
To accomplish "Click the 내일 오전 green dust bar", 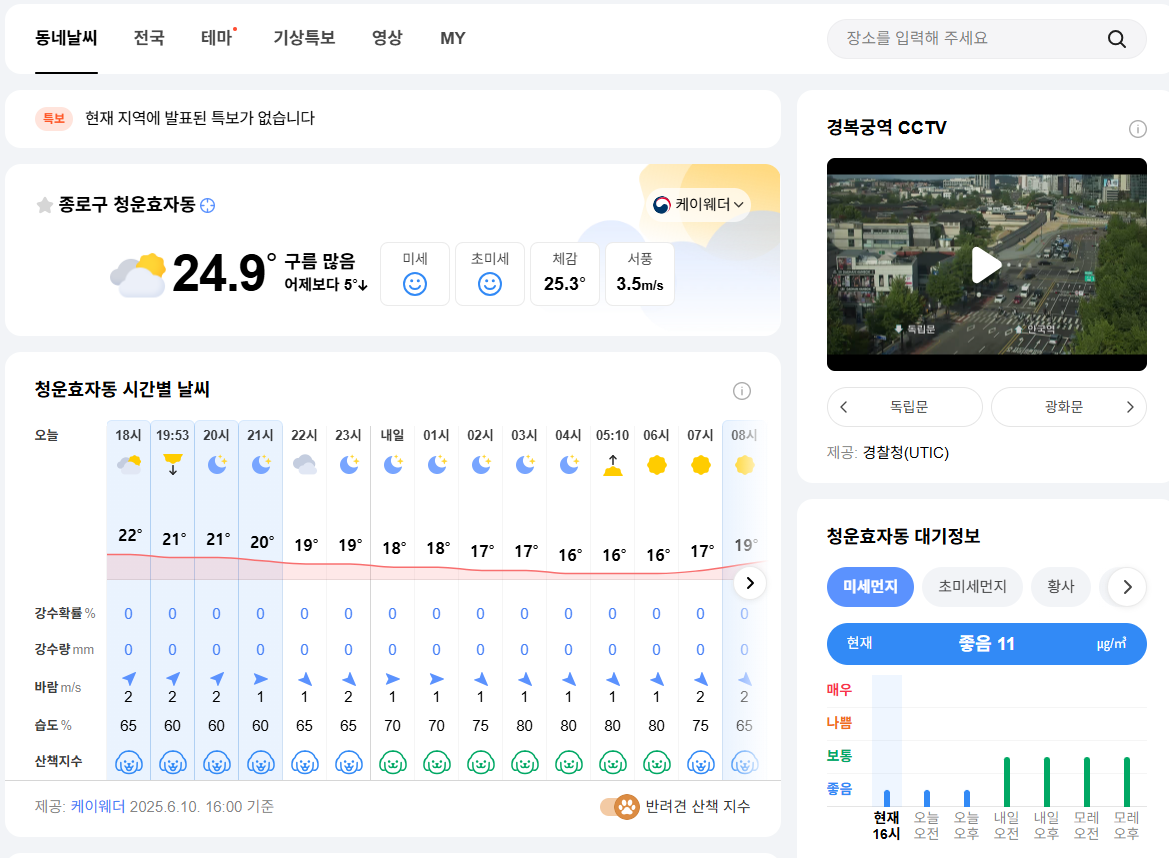I will click(1006, 781).
